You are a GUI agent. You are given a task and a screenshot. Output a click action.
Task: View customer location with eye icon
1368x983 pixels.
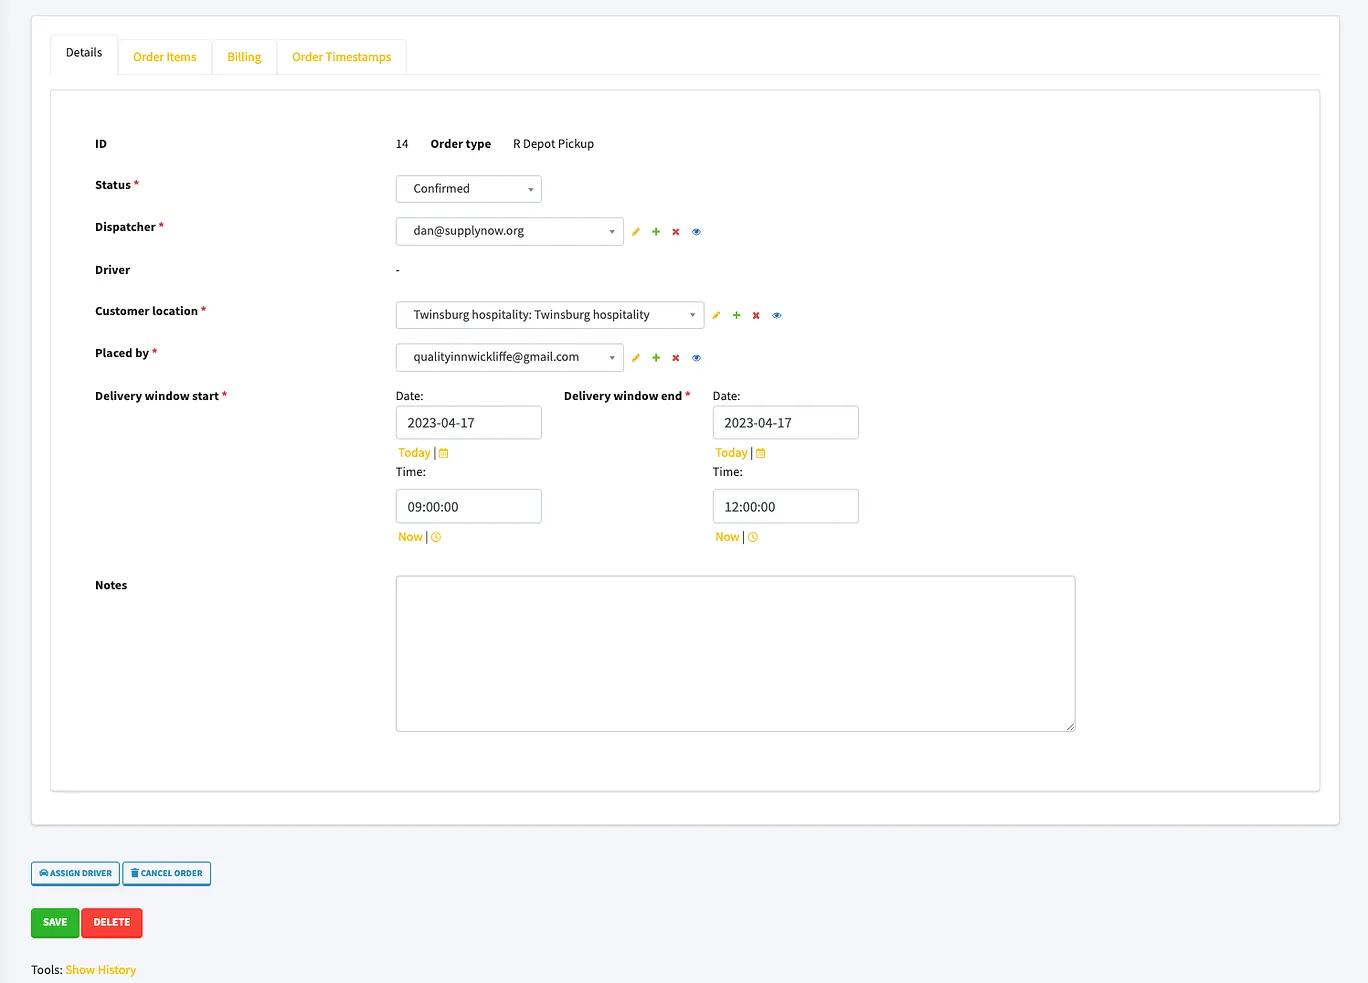(777, 316)
